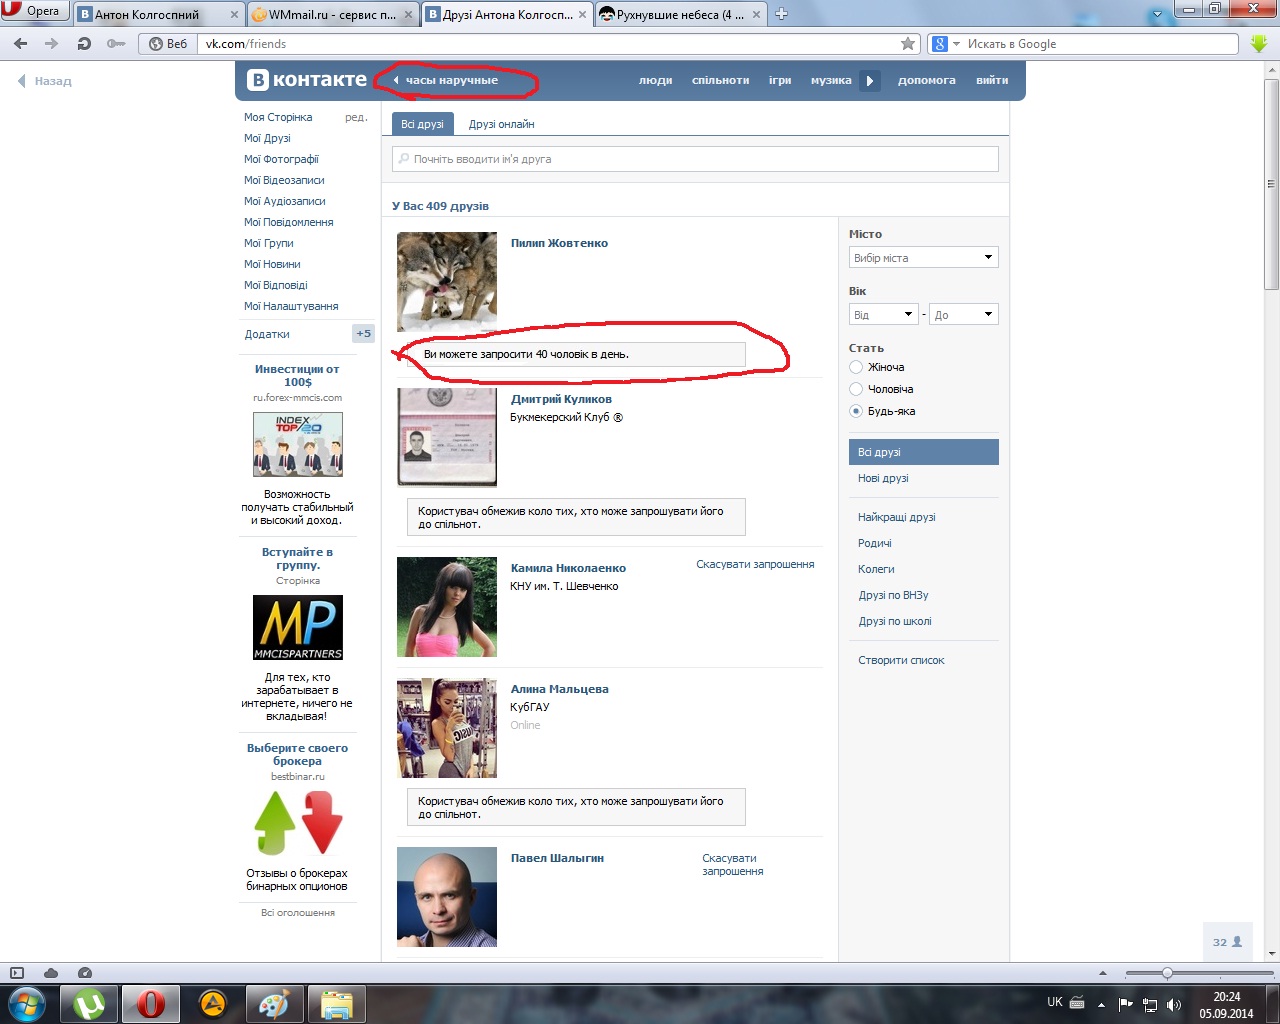Open a new browser tab

[x=782, y=14]
